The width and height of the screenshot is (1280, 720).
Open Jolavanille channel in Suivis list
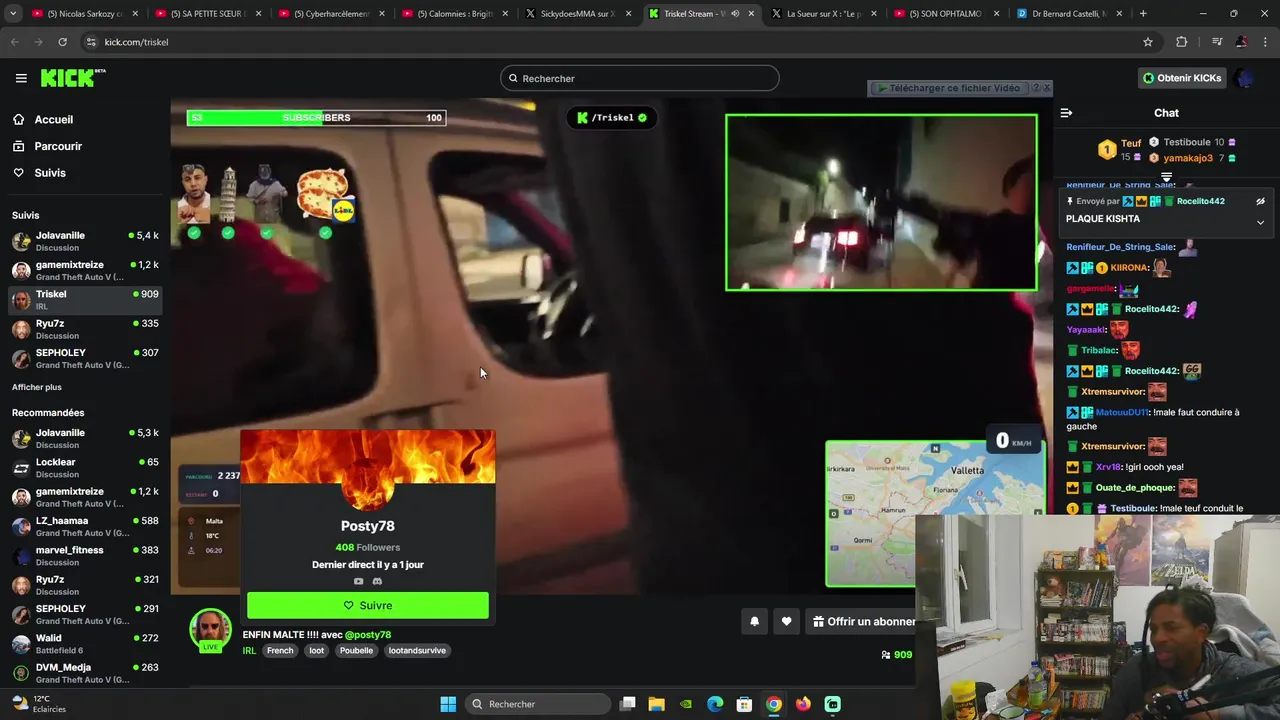point(85,241)
